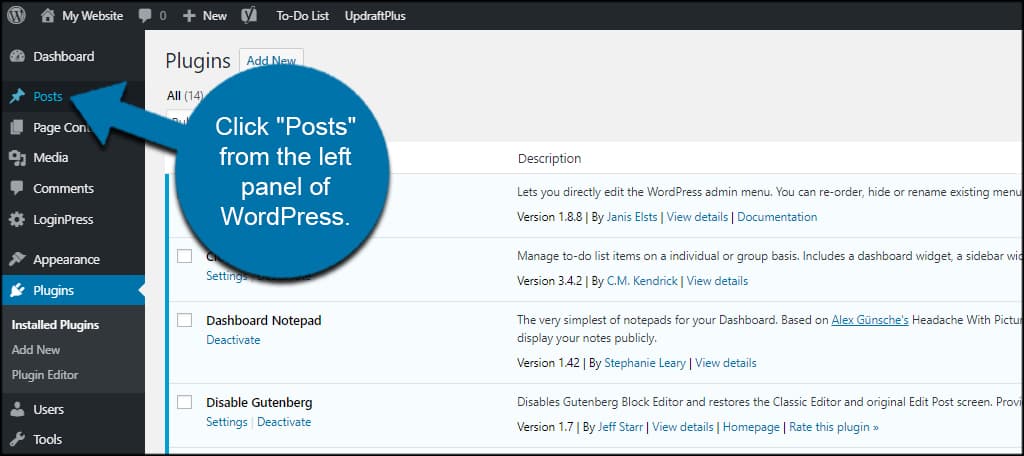This screenshot has height=456, width=1024.
Task: Click the Comments speech bubble icon in sidebar
Action: click(x=18, y=188)
